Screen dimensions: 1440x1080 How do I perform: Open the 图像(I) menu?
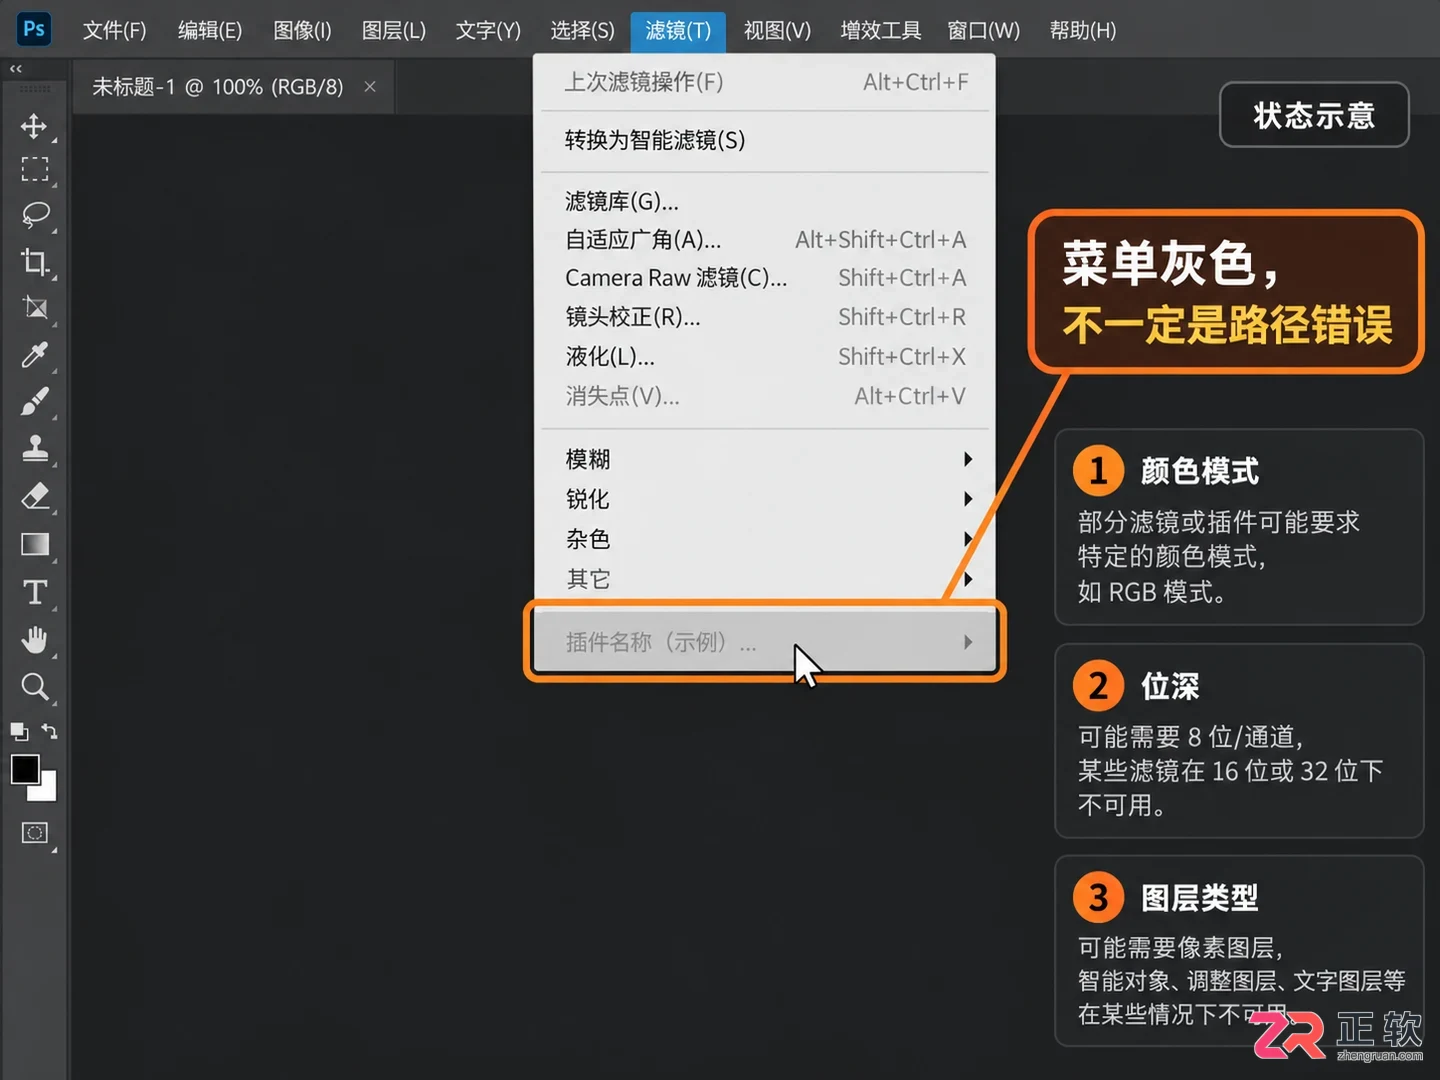point(302,30)
